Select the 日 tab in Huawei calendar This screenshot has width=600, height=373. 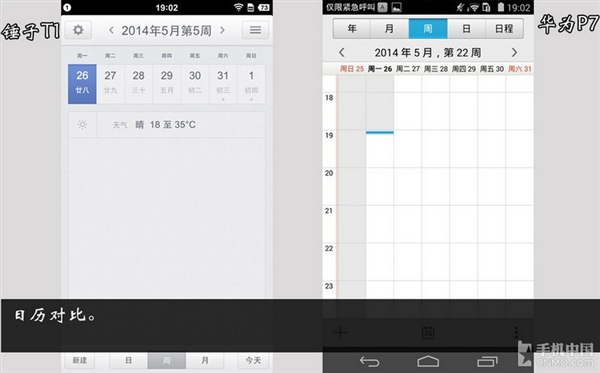(x=466, y=29)
